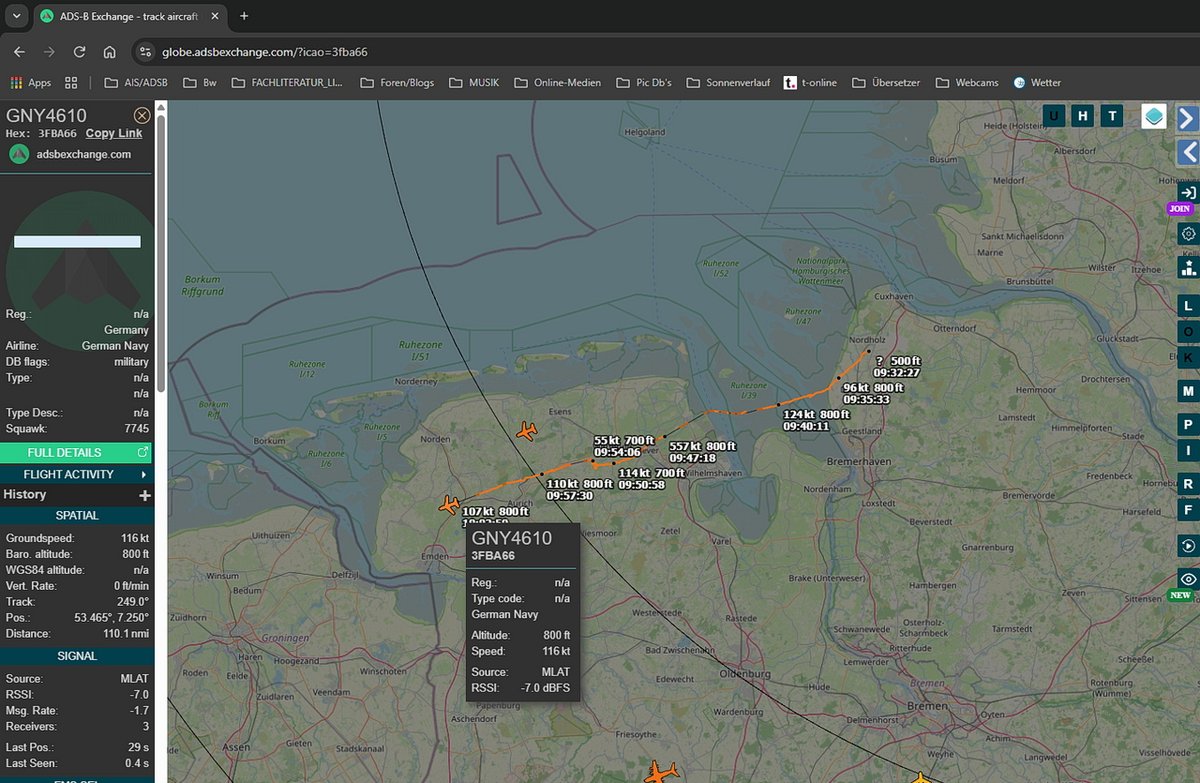Select the aircraft icon near Esens
This screenshot has width=1200, height=783.
527,431
